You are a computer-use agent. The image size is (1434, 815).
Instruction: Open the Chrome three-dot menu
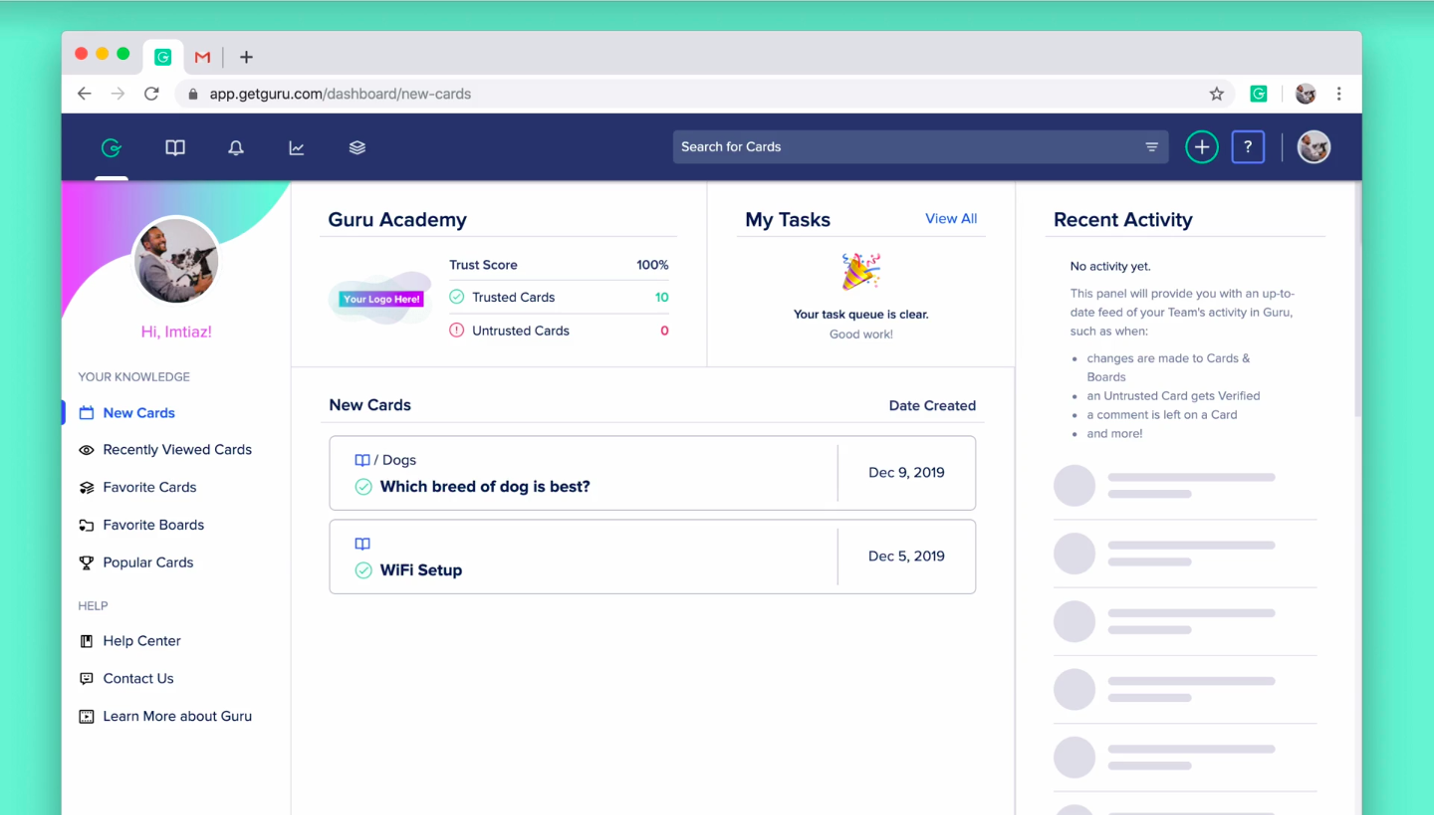pyautogui.click(x=1339, y=94)
